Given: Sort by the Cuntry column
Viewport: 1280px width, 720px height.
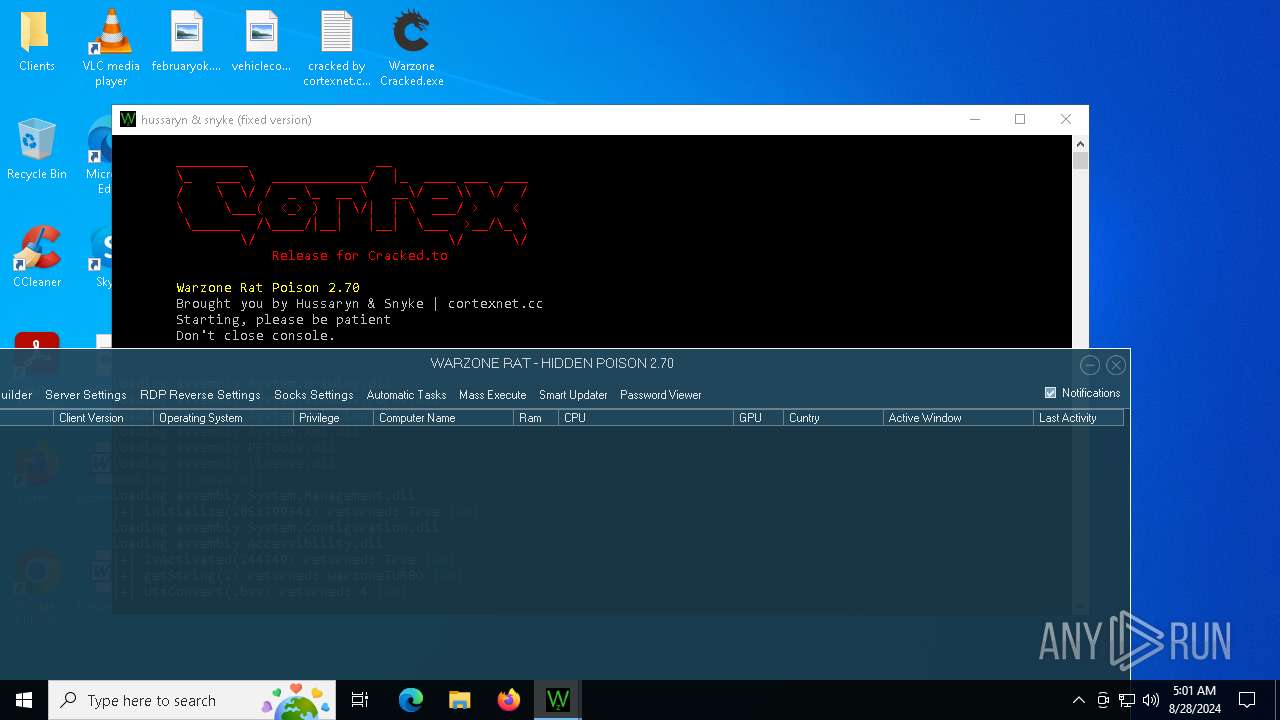Looking at the screenshot, I should (x=833, y=418).
